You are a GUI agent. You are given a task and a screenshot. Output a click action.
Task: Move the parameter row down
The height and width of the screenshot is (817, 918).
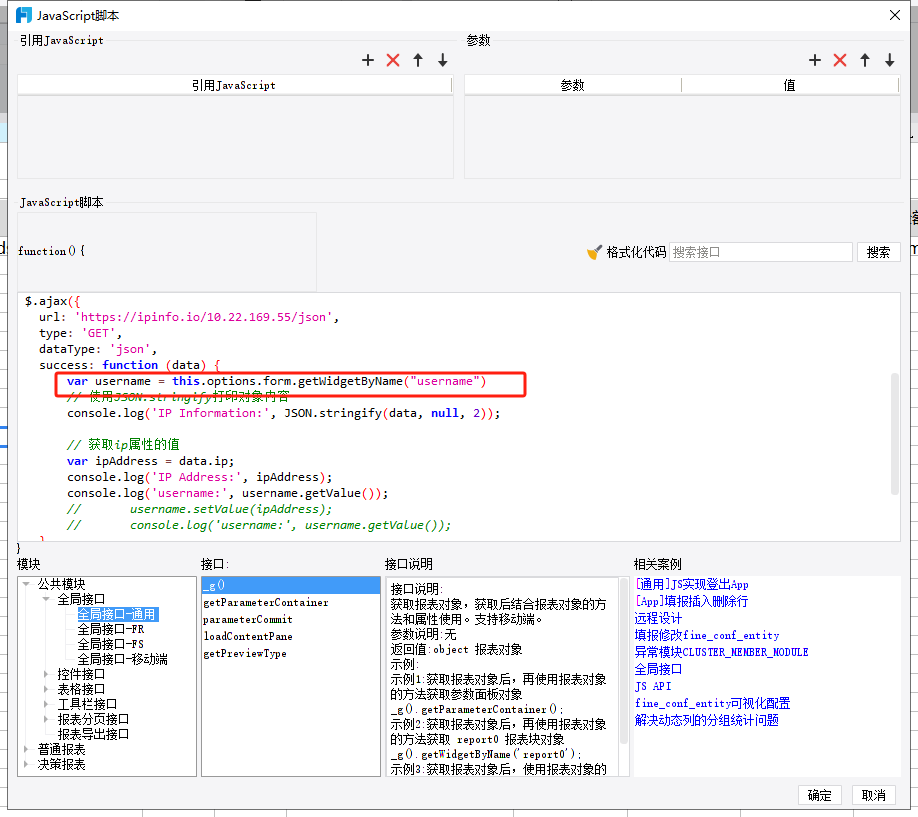[x=890, y=61]
